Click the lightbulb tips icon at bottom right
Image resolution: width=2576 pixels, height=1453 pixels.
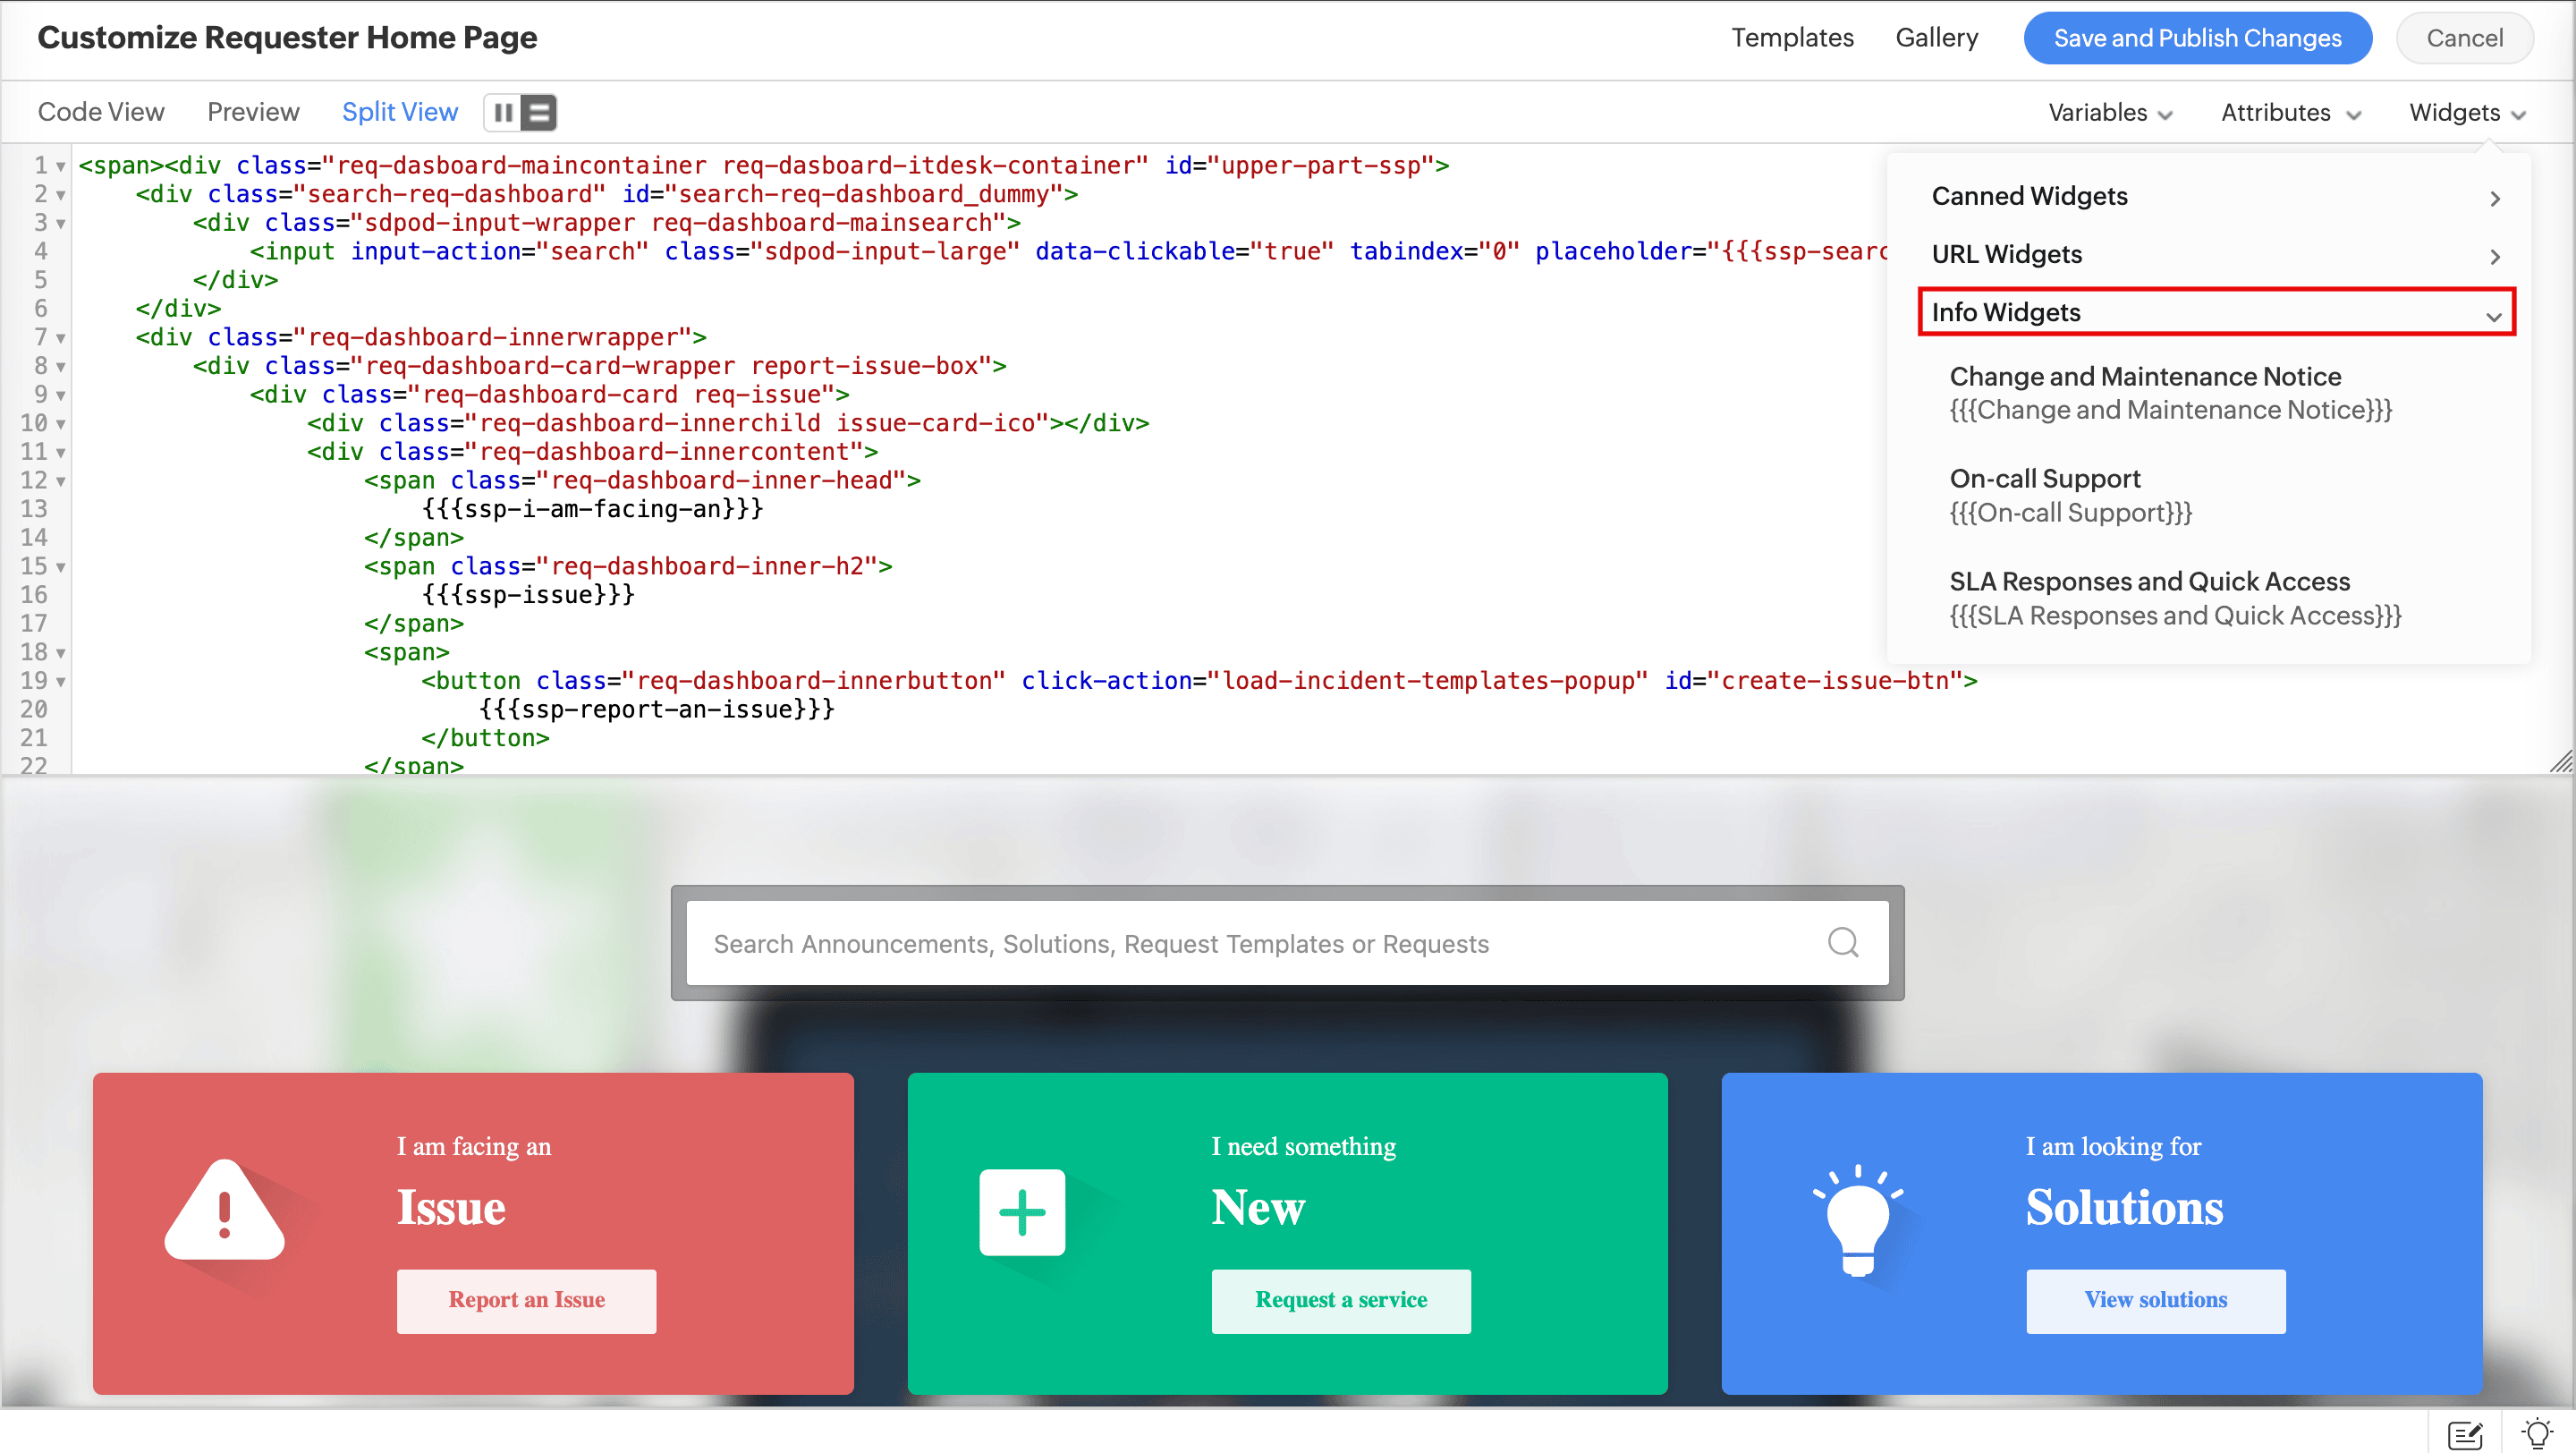click(x=2537, y=1433)
